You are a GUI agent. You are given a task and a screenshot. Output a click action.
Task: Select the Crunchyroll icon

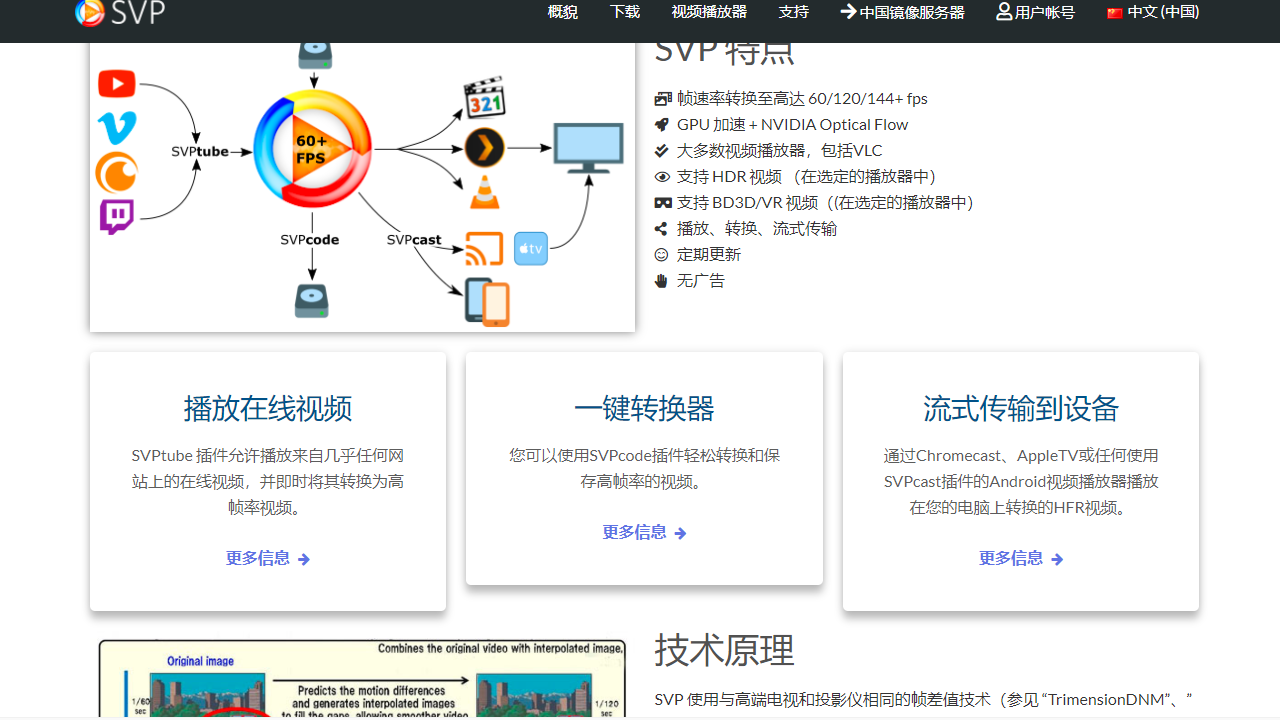(116, 171)
